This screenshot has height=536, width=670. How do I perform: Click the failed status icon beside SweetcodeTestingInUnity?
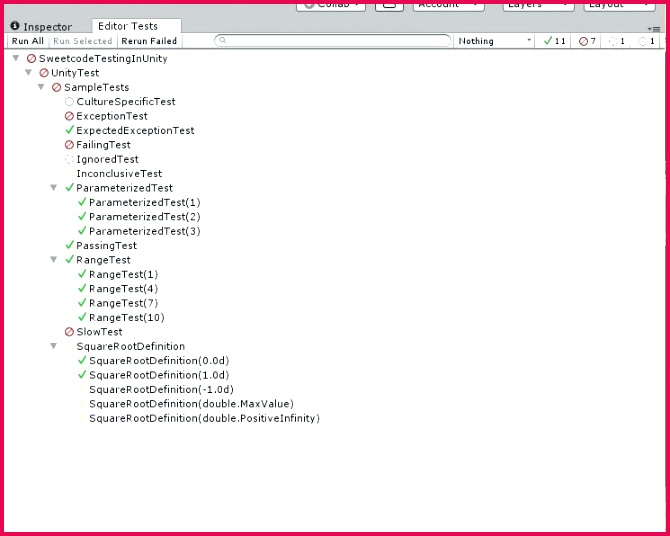(x=31, y=59)
